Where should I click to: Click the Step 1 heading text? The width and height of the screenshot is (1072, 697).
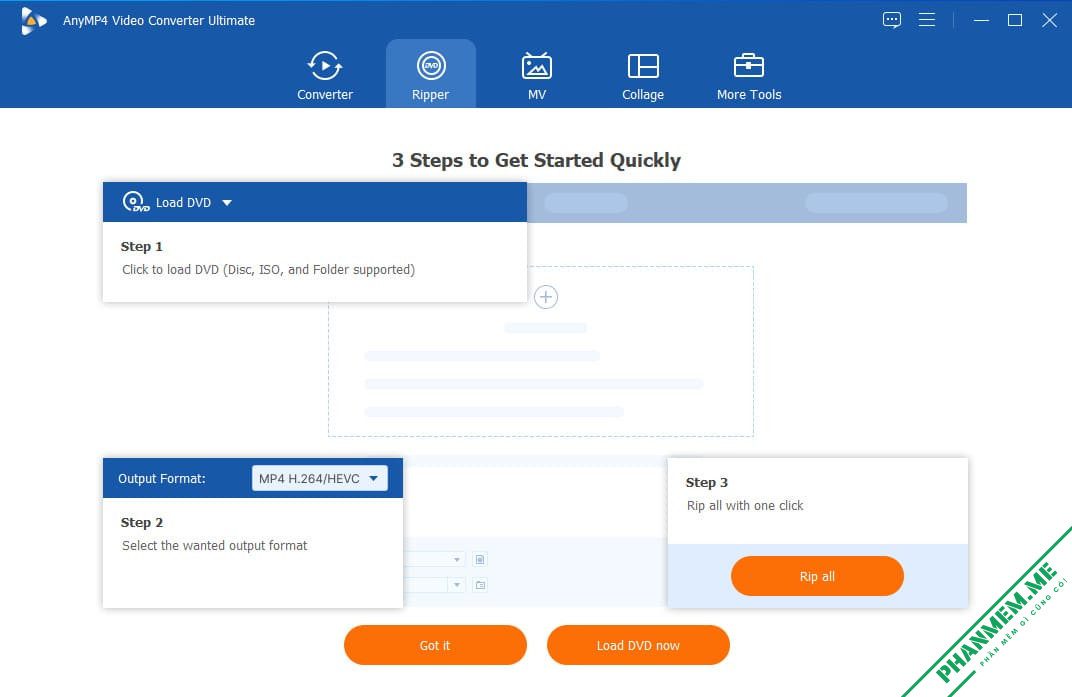click(x=142, y=246)
